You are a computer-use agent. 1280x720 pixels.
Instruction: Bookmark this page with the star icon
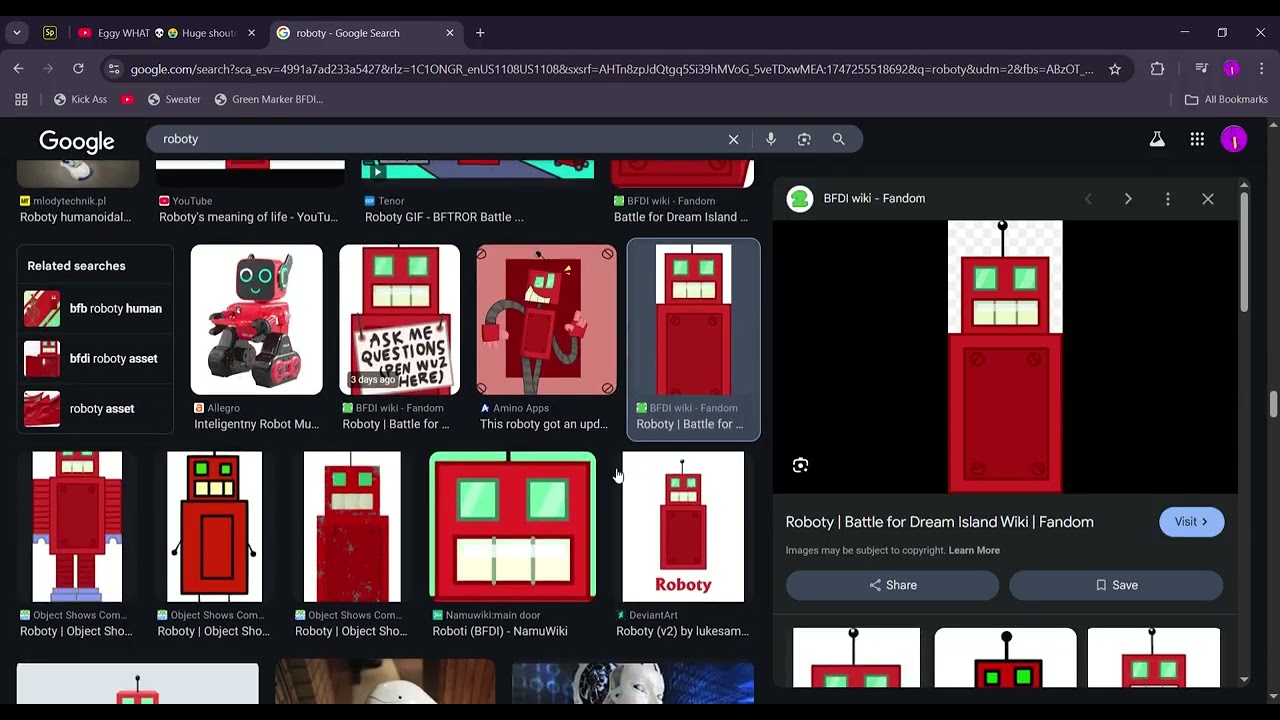tap(1115, 69)
